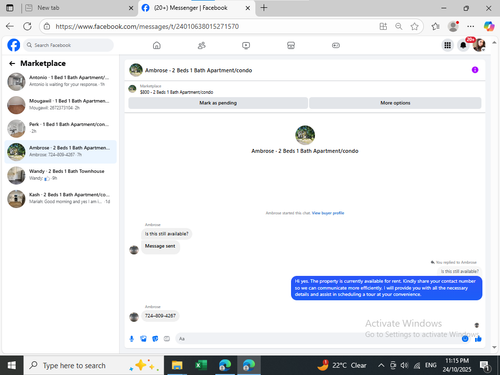Click browser Back arrow
Image resolution: width=500 pixels, height=375 pixels.
tap(10, 26)
